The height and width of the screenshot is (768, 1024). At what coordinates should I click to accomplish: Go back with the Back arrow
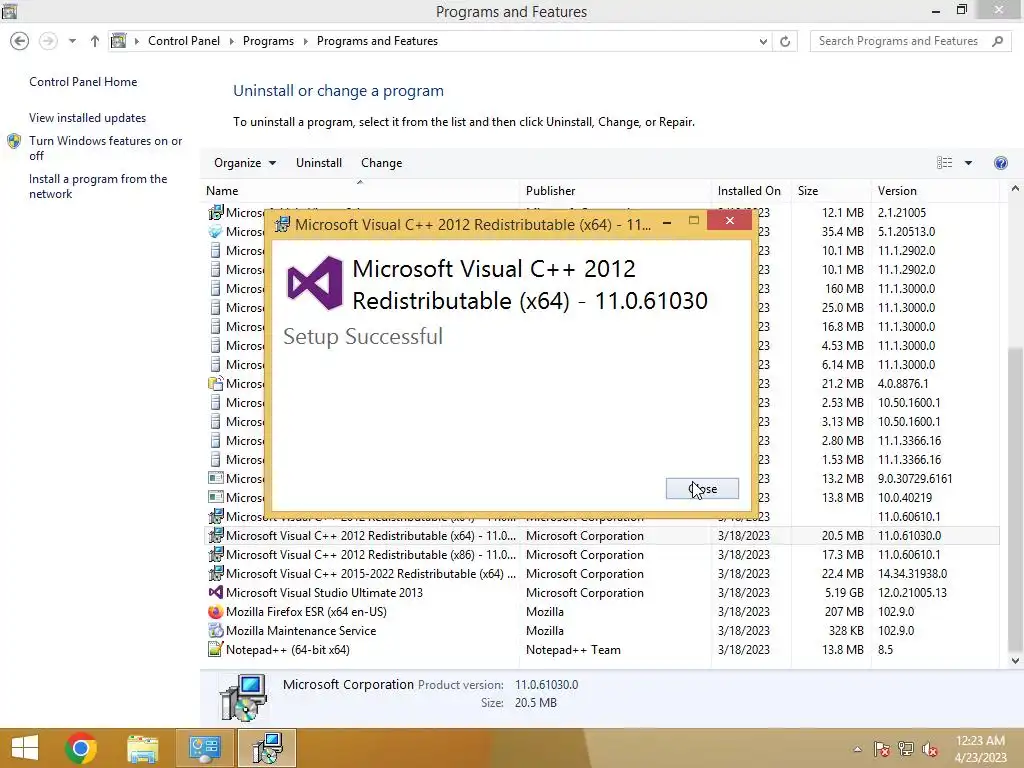coord(20,41)
